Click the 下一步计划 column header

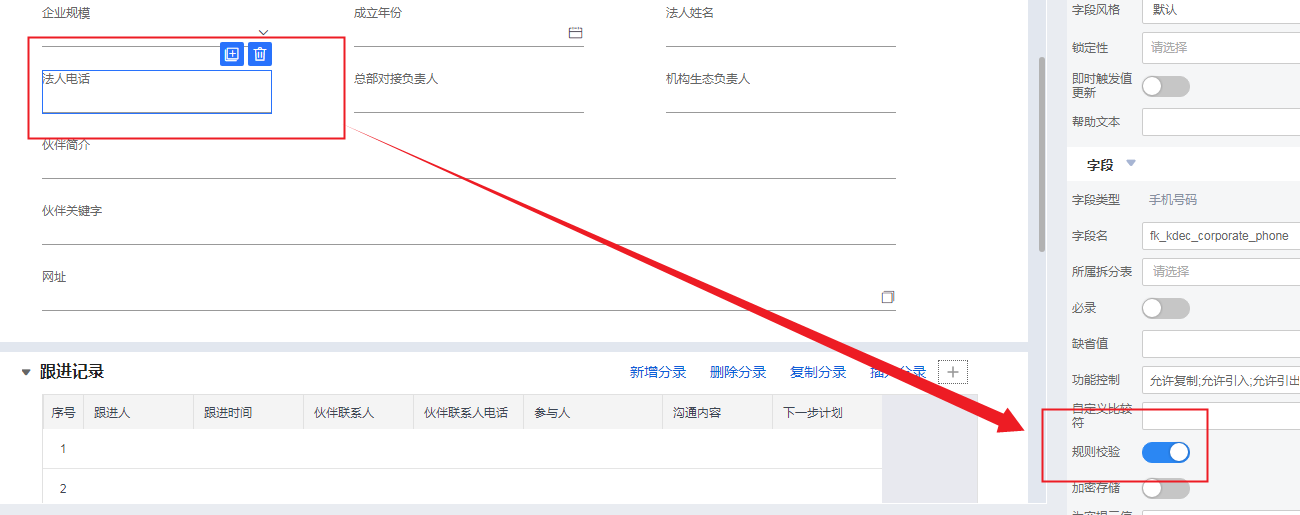pyautogui.click(x=827, y=412)
